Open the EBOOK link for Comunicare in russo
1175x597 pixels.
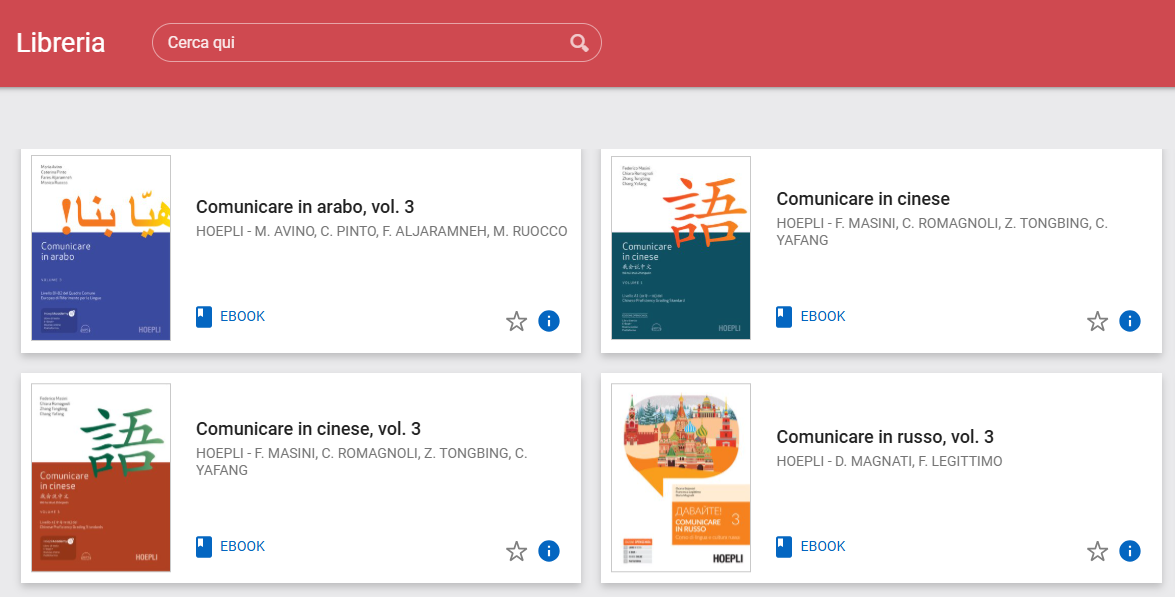tap(820, 546)
